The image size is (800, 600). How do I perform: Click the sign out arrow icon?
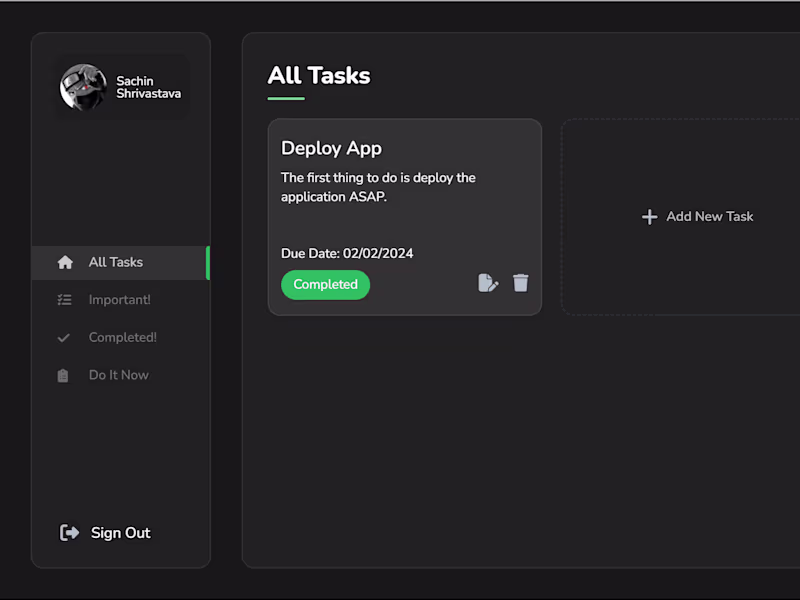click(x=69, y=533)
